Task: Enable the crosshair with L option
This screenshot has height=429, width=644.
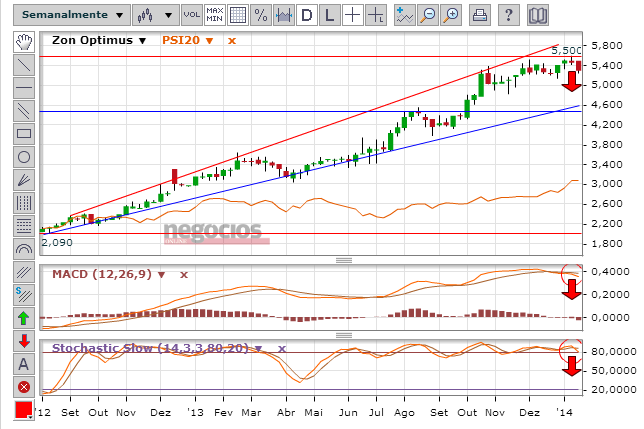Action: point(376,15)
